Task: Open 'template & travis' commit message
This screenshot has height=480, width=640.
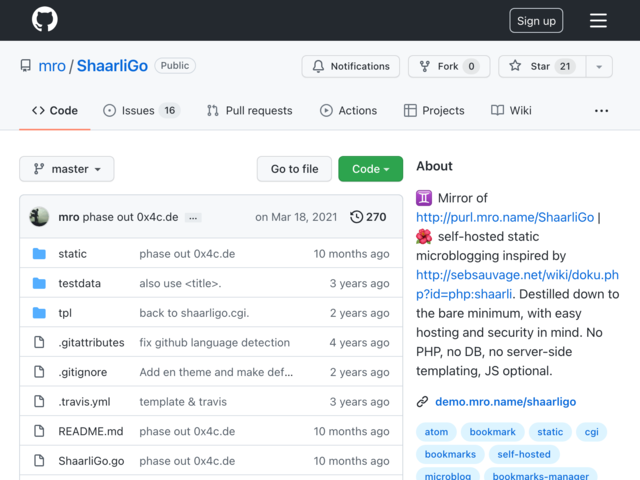Action: [x=183, y=402]
